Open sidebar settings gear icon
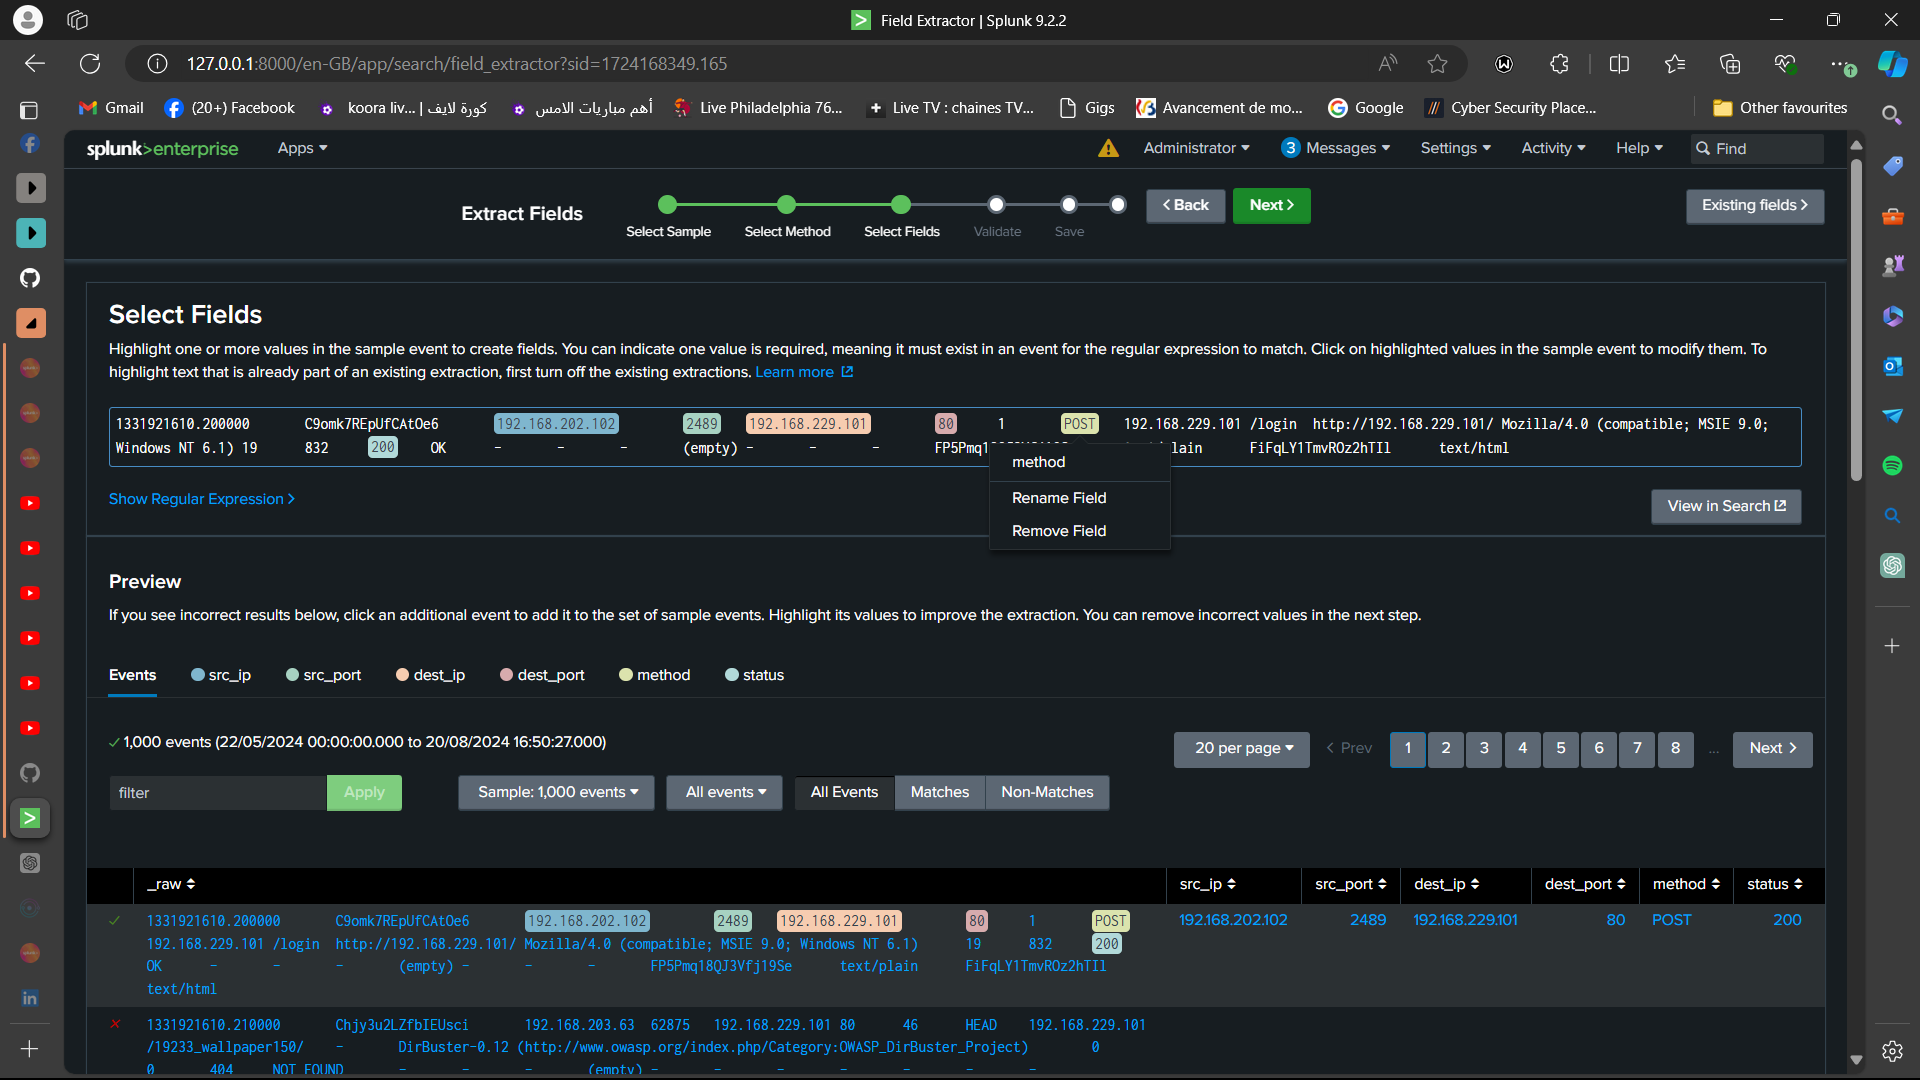 (1892, 1051)
